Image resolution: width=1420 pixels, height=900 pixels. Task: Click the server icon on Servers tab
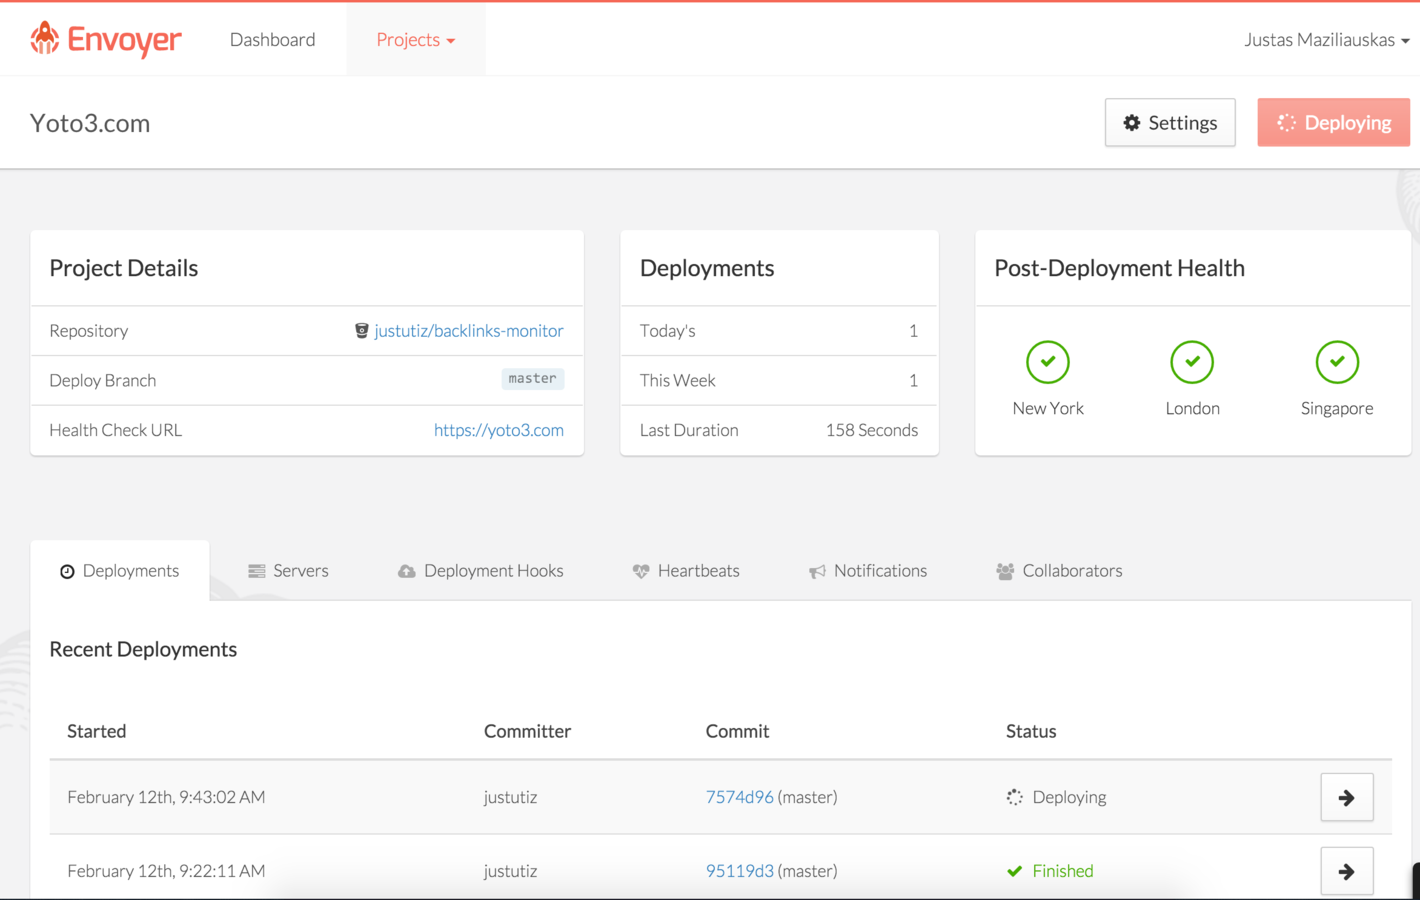257,571
